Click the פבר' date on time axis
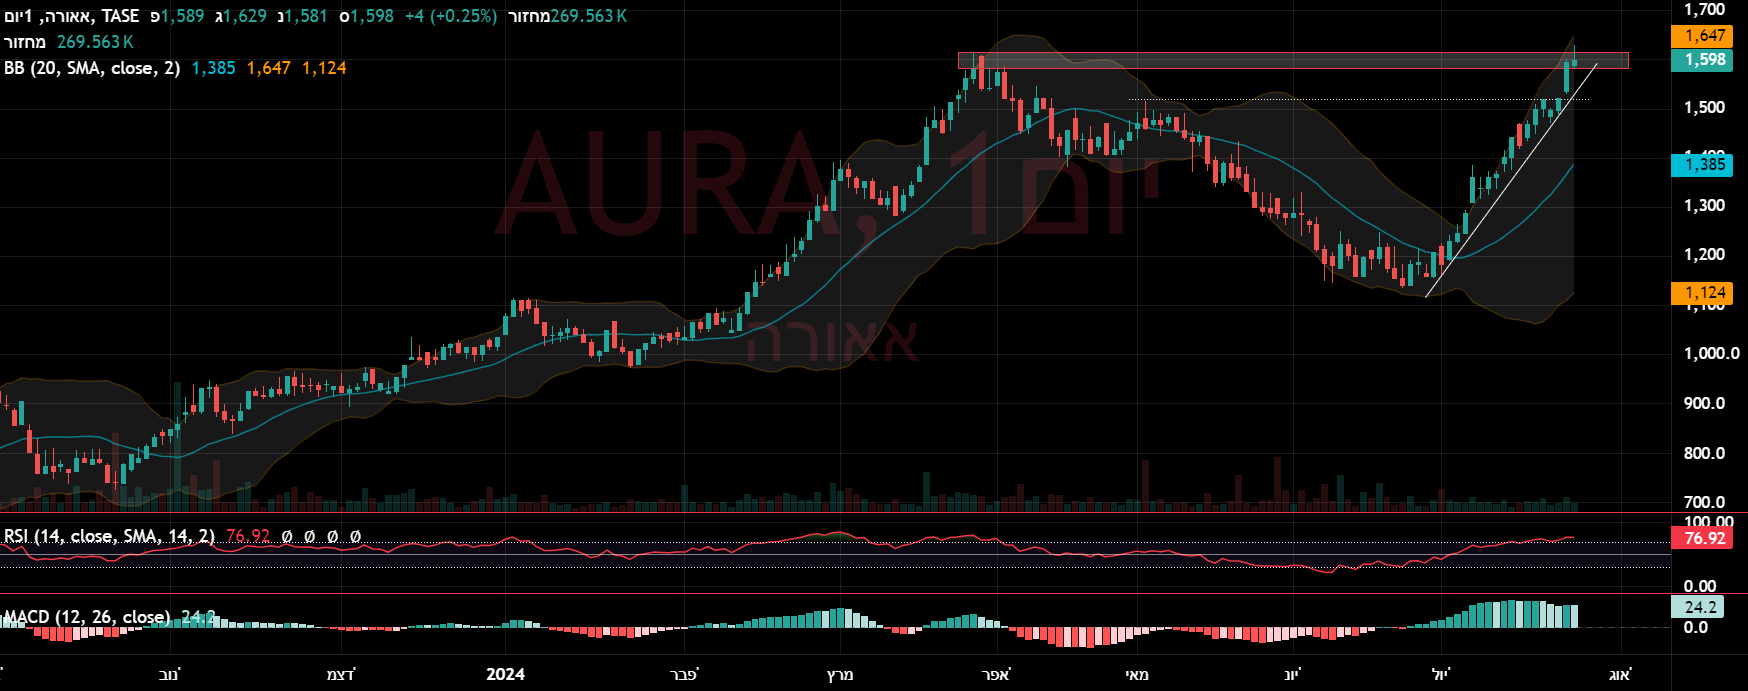Screen dimensions: 1748x691 click(684, 675)
